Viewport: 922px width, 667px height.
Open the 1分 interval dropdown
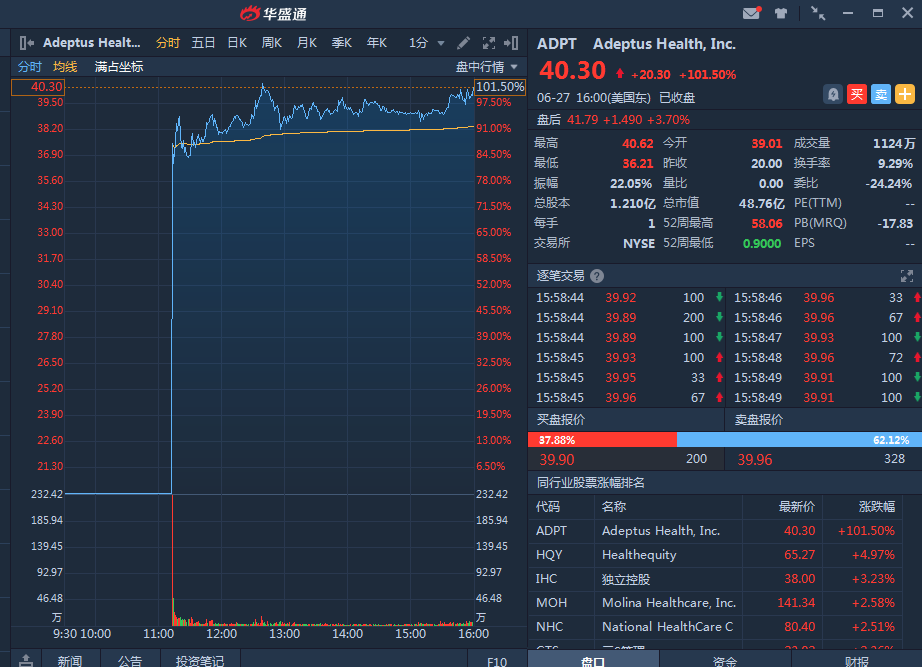click(427, 43)
